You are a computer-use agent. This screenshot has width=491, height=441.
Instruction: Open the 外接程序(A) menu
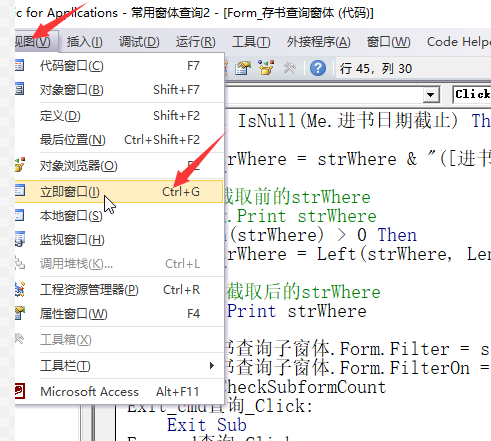point(318,42)
